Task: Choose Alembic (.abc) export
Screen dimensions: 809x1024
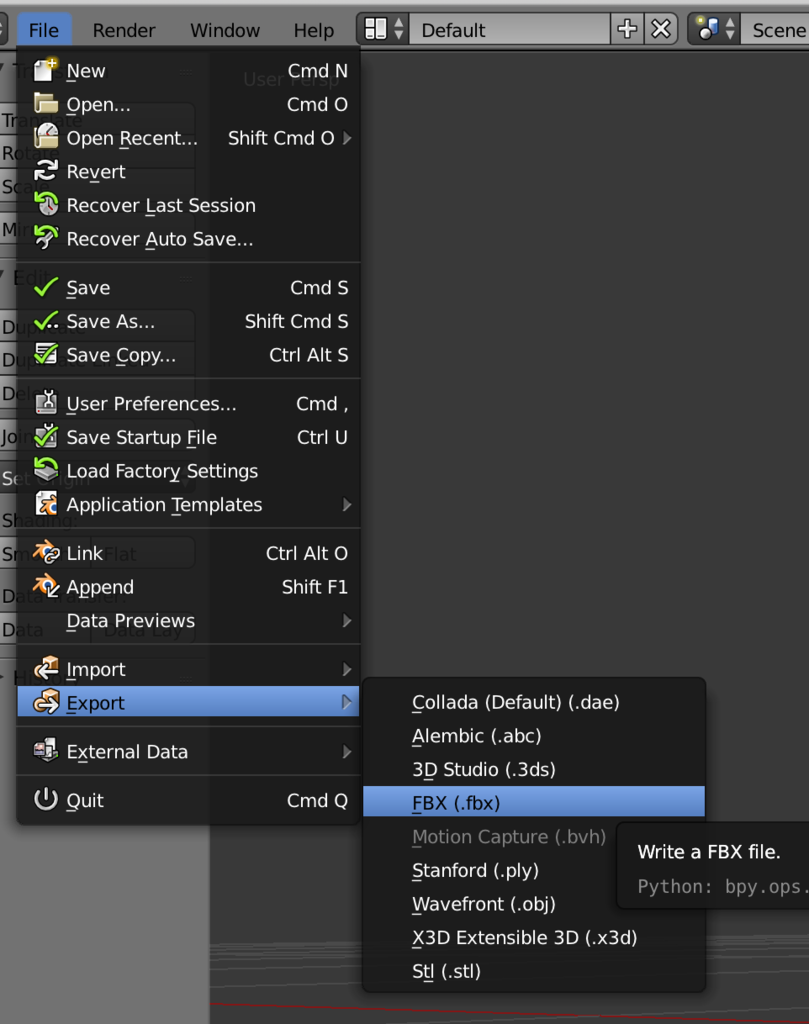Action: [534, 735]
